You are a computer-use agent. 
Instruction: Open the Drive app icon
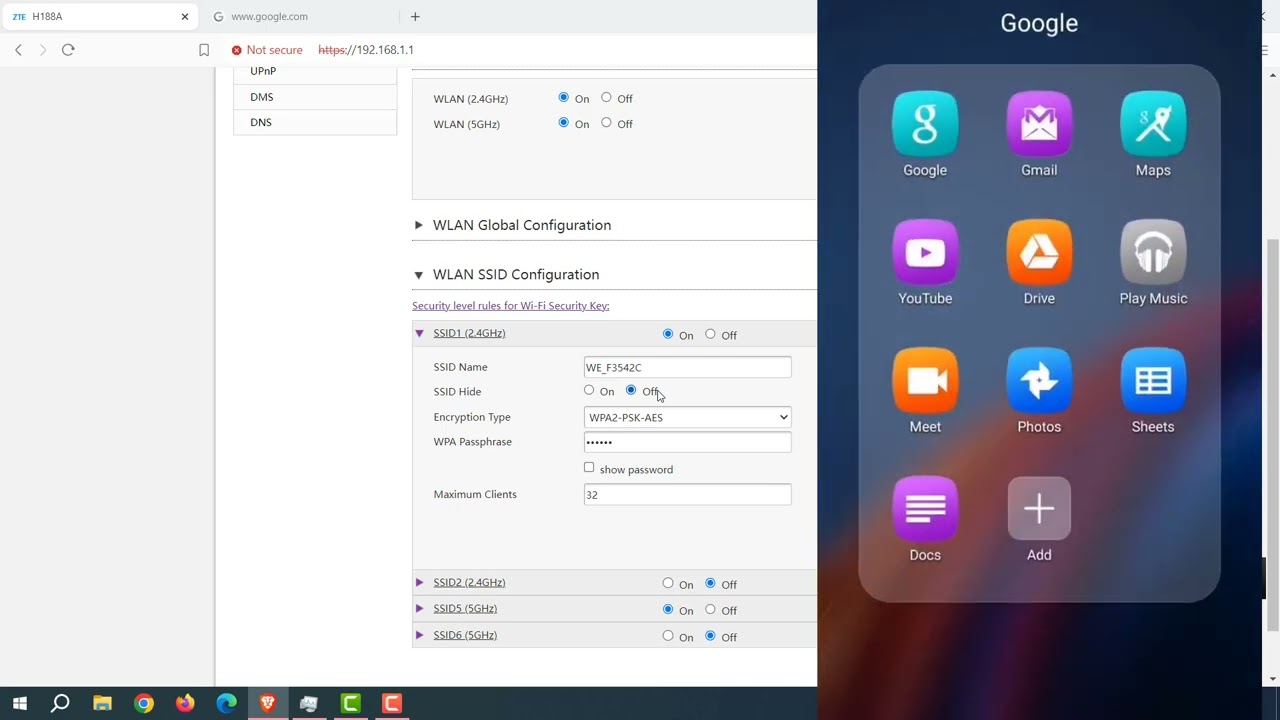(1039, 252)
